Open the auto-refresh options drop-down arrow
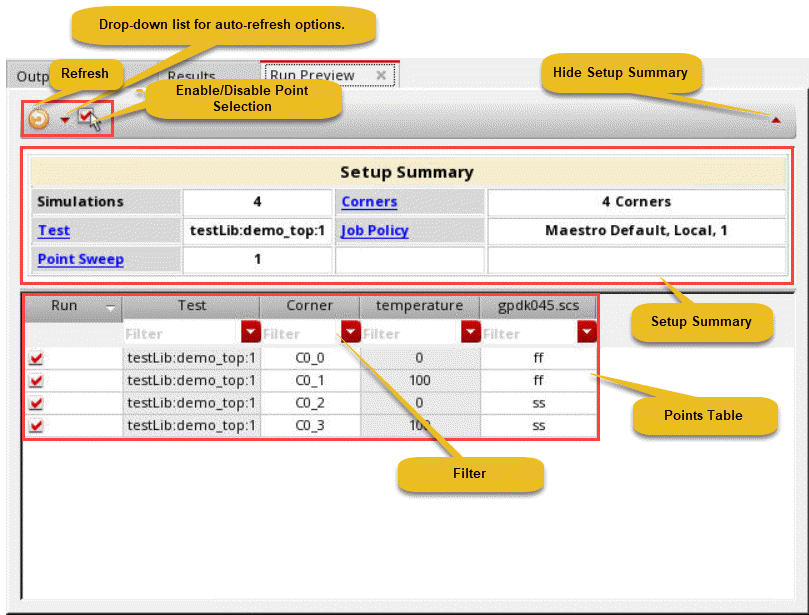Screen dimensions: 809x615 [x=64, y=120]
